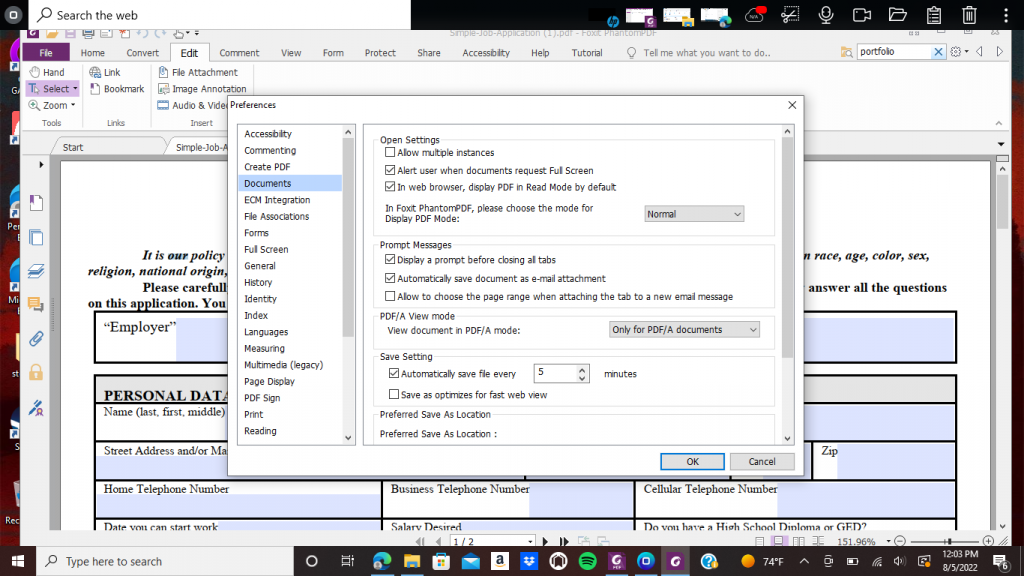Jump to last page in status bar
1024x576 pixels.
coord(564,541)
